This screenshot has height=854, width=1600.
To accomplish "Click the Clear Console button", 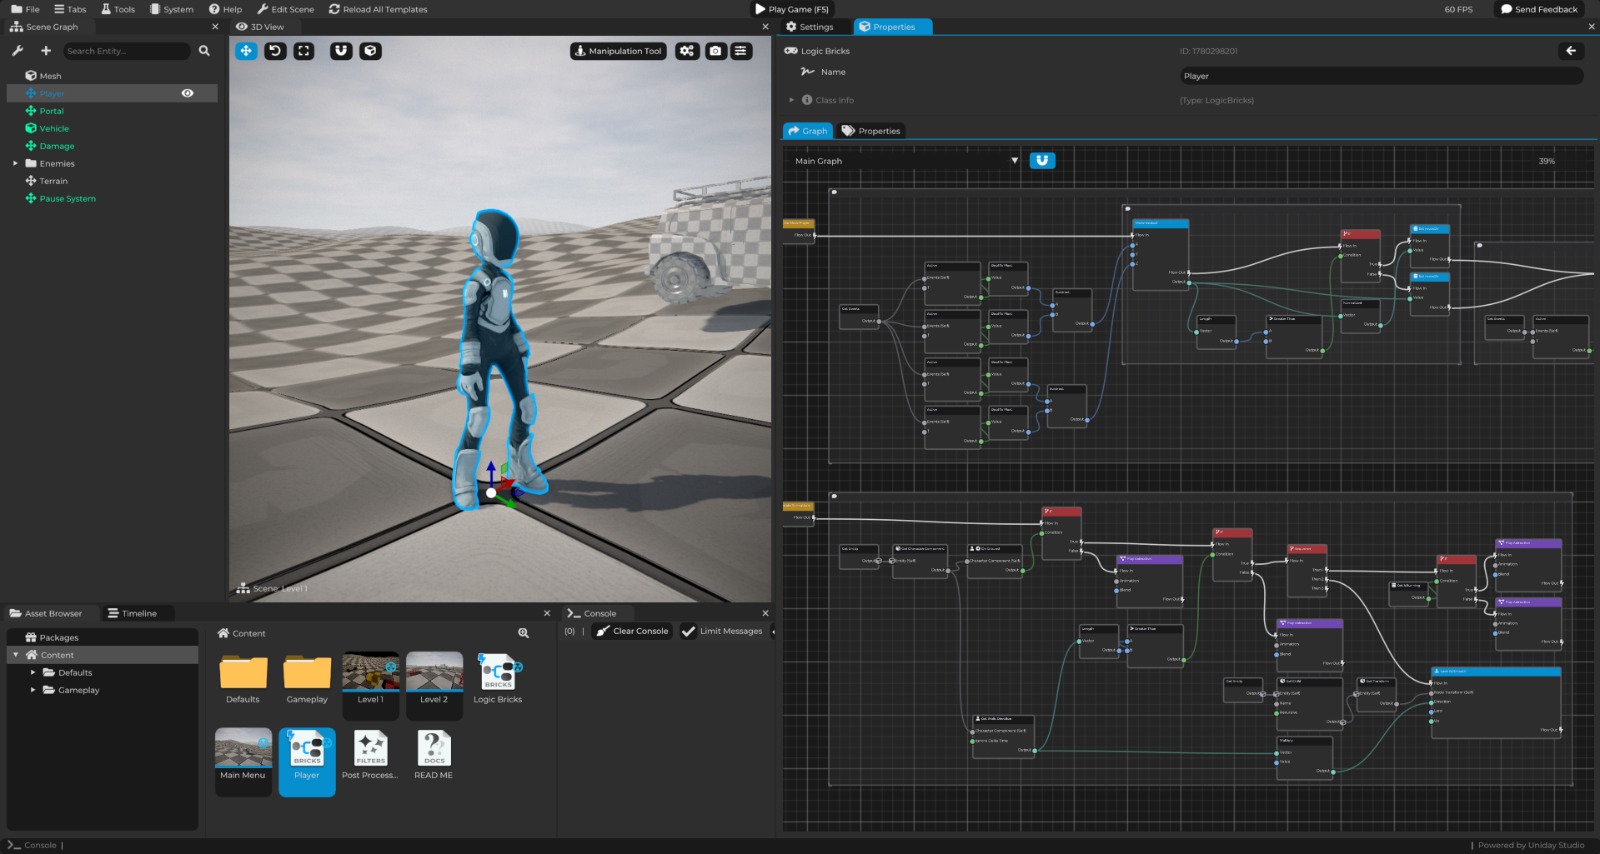I will click(632, 631).
